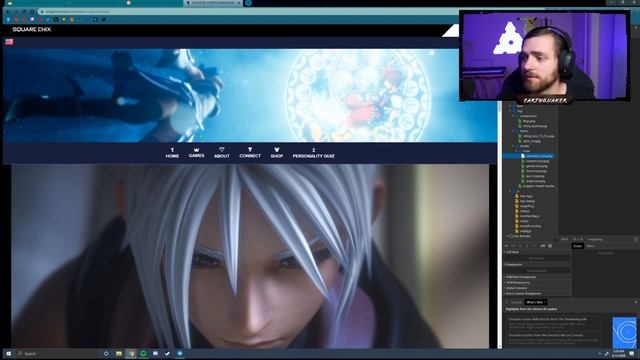The width and height of the screenshot is (640, 360).
Task: Open flag.png in the DevTools file tree
Action: (529, 121)
